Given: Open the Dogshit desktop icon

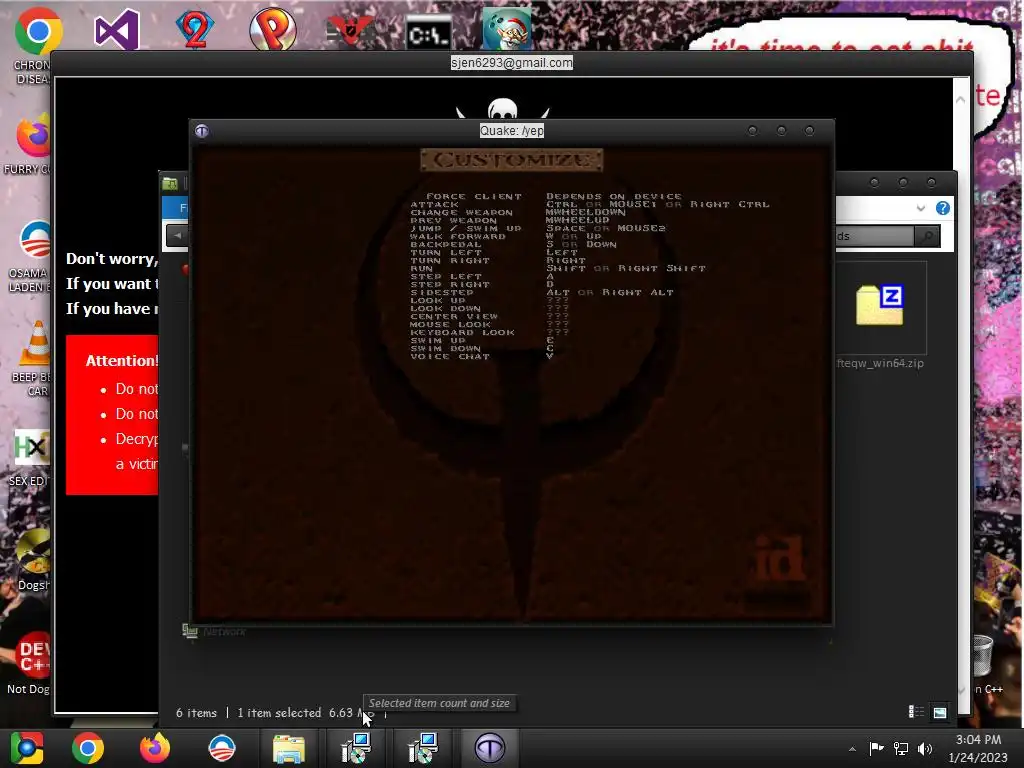Looking at the screenshot, I should (x=33, y=551).
